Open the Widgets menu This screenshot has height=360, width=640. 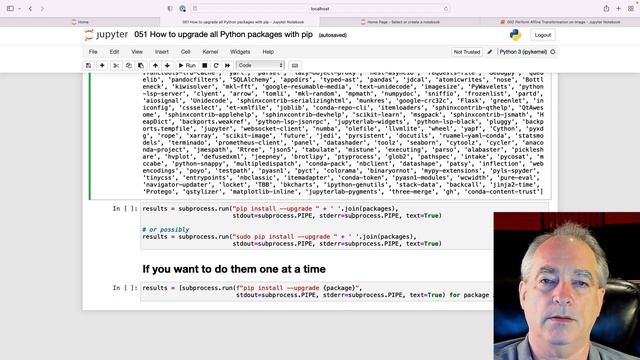tap(240, 52)
